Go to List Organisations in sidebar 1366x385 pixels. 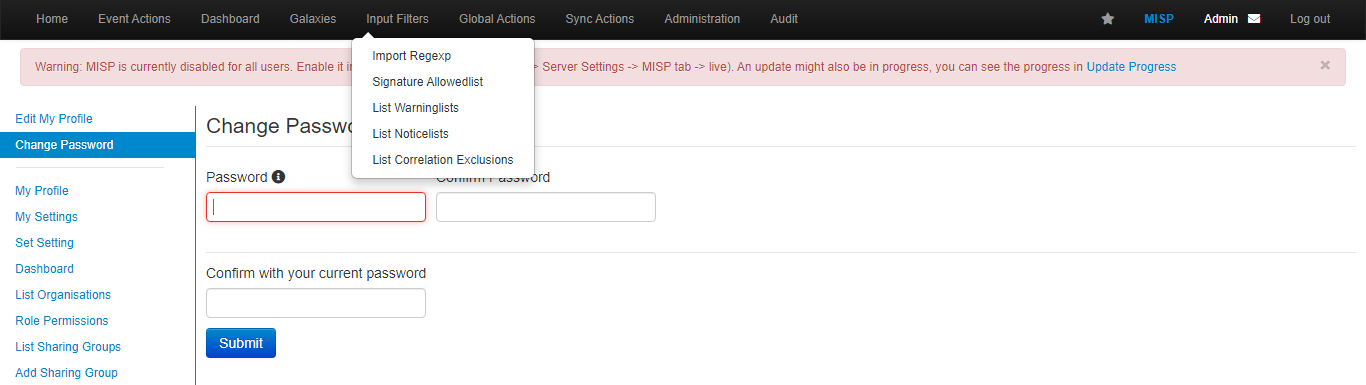[x=63, y=295]
